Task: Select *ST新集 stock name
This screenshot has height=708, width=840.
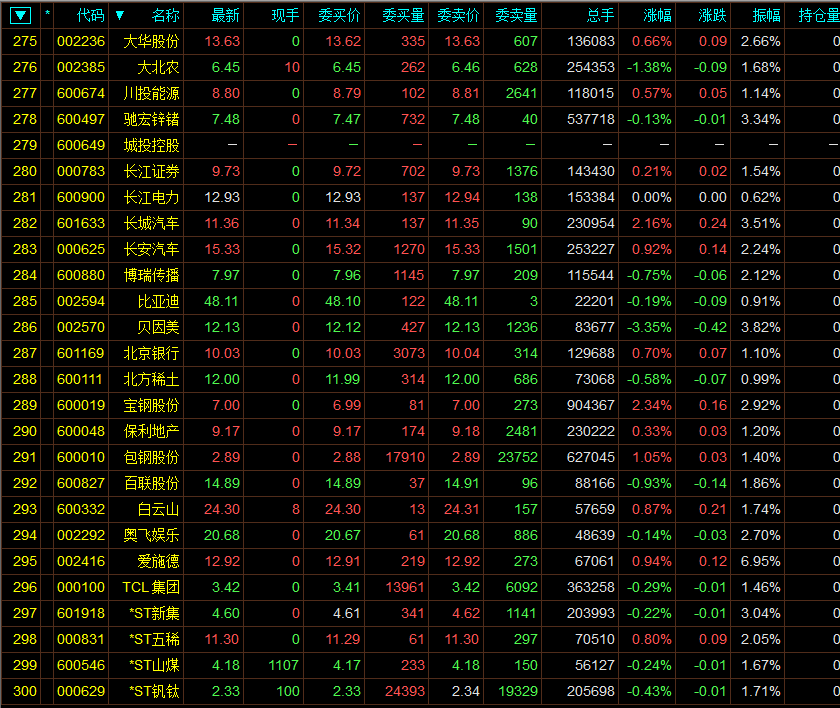Action: pos(154,614)
